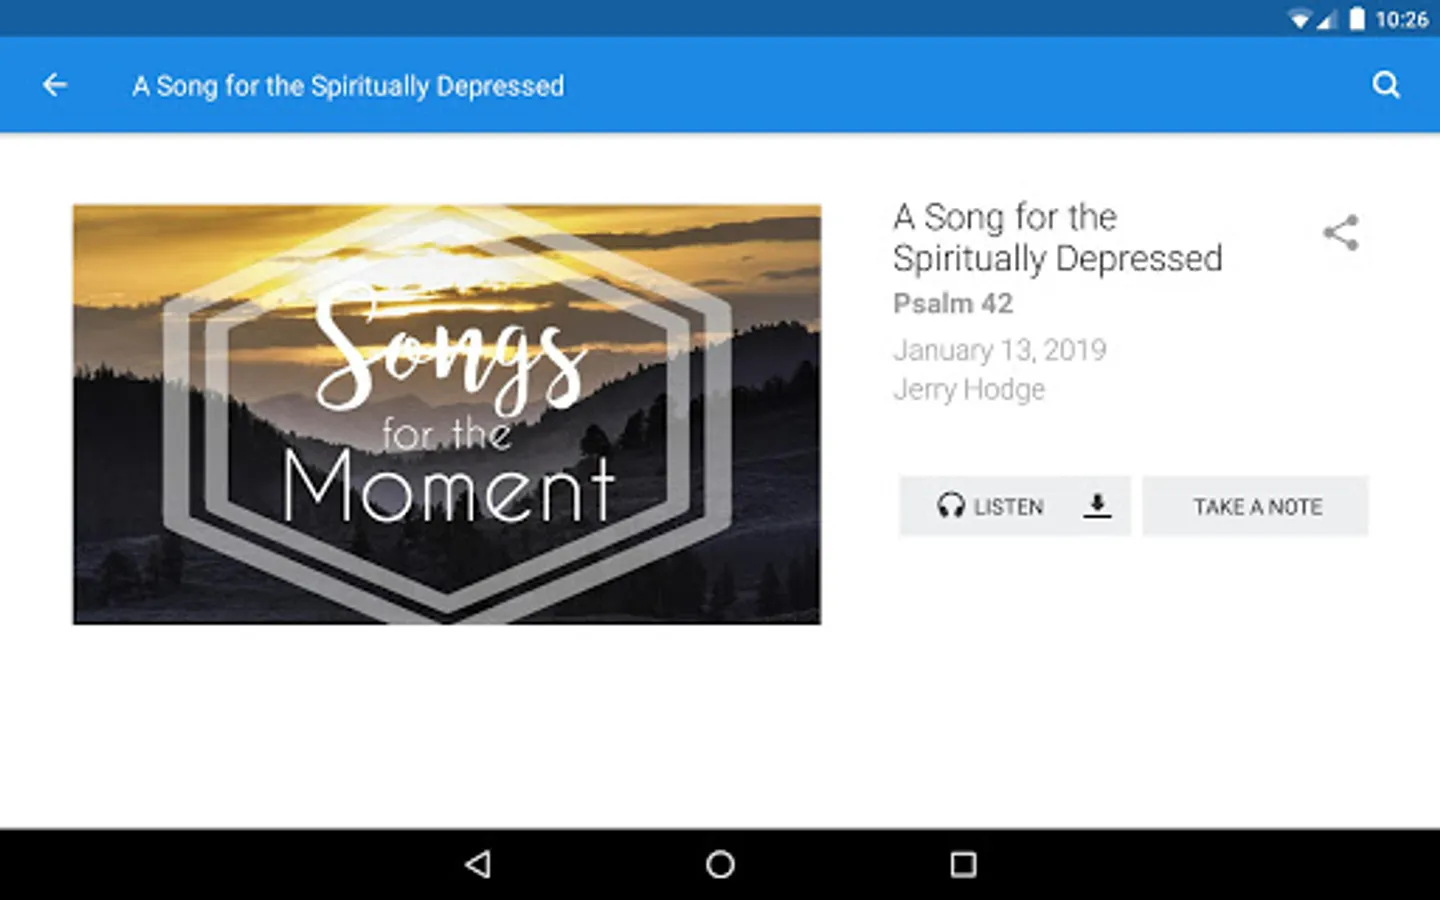Tap the Jerry Hodge speaker name
This screenshot has width=1440, height=900.
(x=969, y=389)
